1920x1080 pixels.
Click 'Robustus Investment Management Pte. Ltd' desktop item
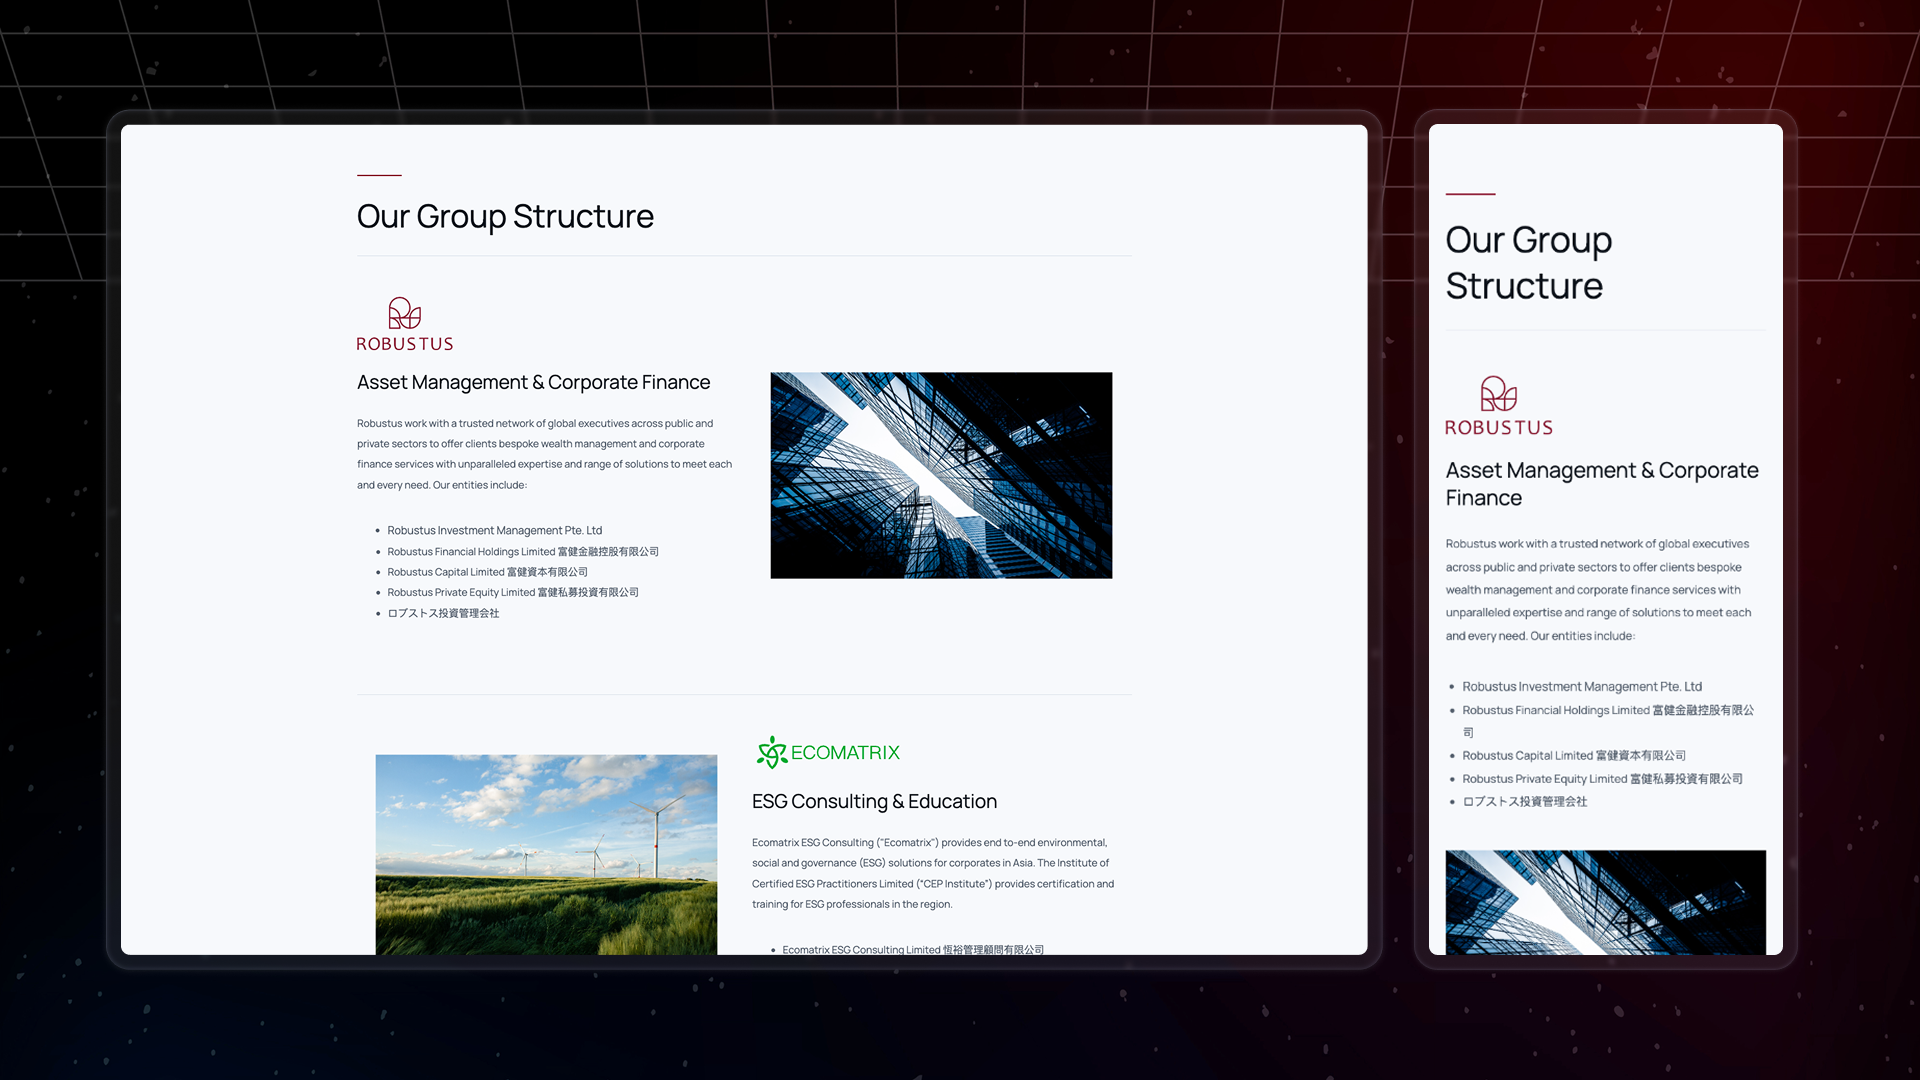point(494,531)
